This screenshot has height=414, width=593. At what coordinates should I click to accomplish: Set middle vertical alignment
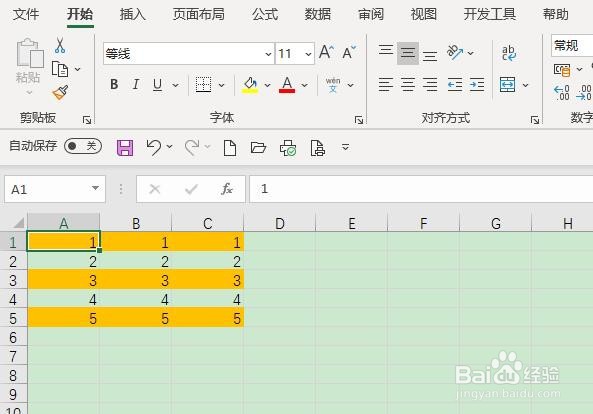tap(408, 53)
